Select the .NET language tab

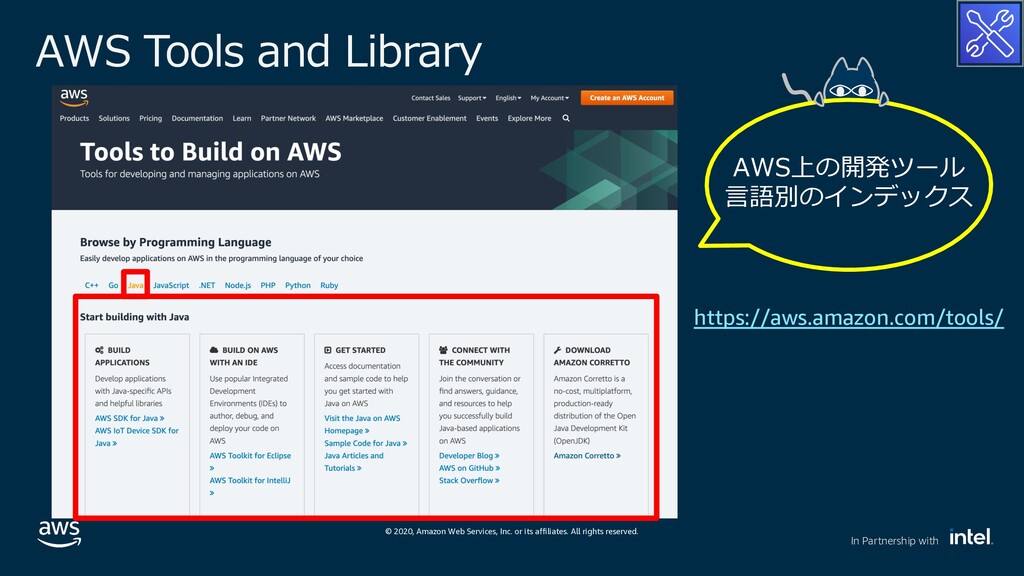click(x=207, y=285)
